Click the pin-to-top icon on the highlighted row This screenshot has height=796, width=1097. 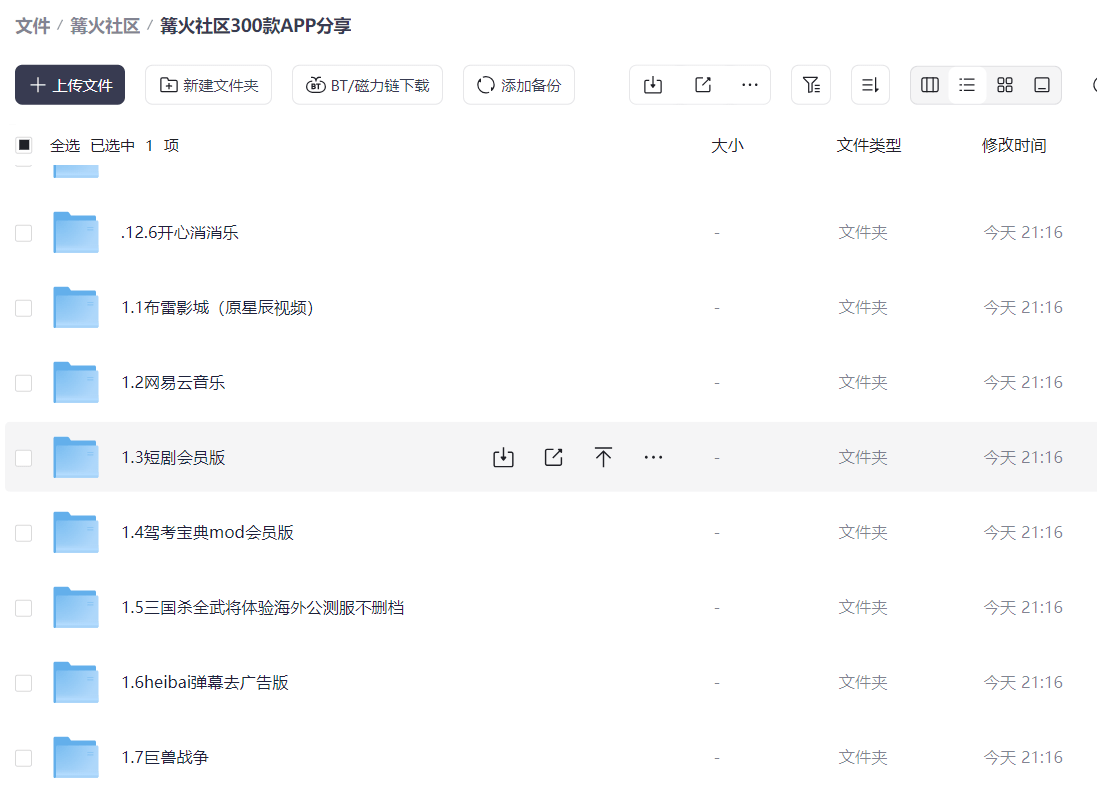coord(603,456)
